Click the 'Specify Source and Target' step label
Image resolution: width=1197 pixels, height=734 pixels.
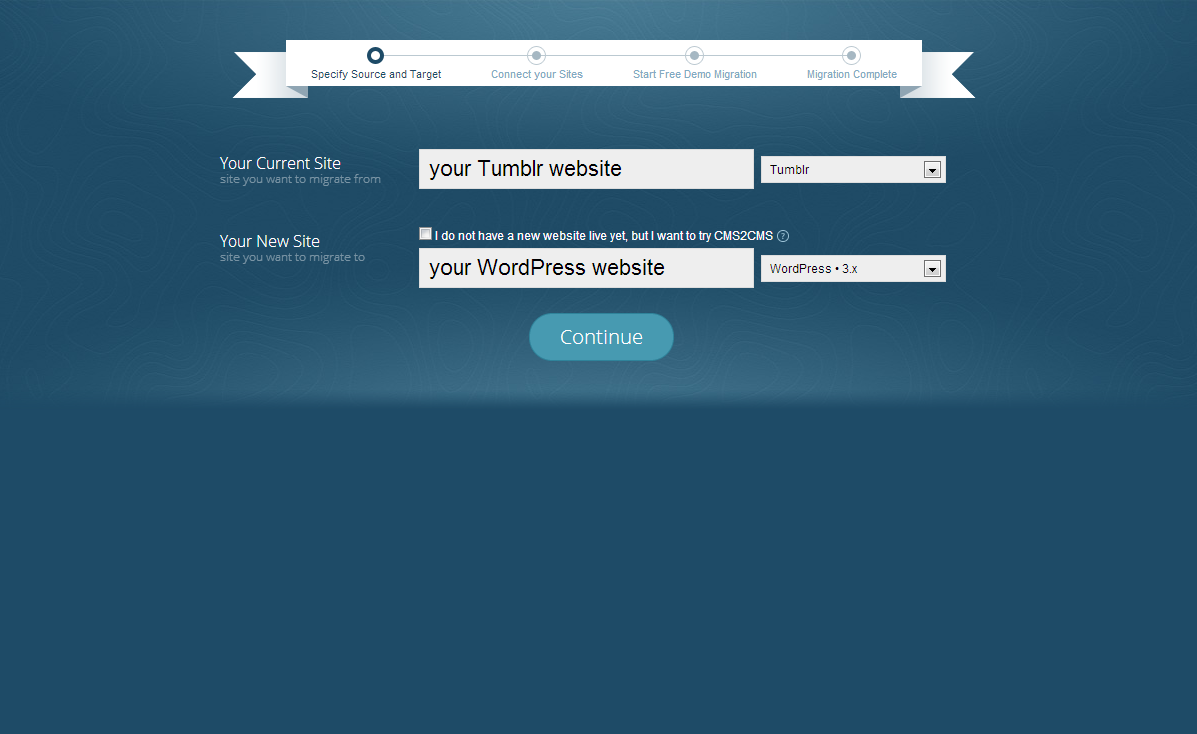(x=376, y=74)
